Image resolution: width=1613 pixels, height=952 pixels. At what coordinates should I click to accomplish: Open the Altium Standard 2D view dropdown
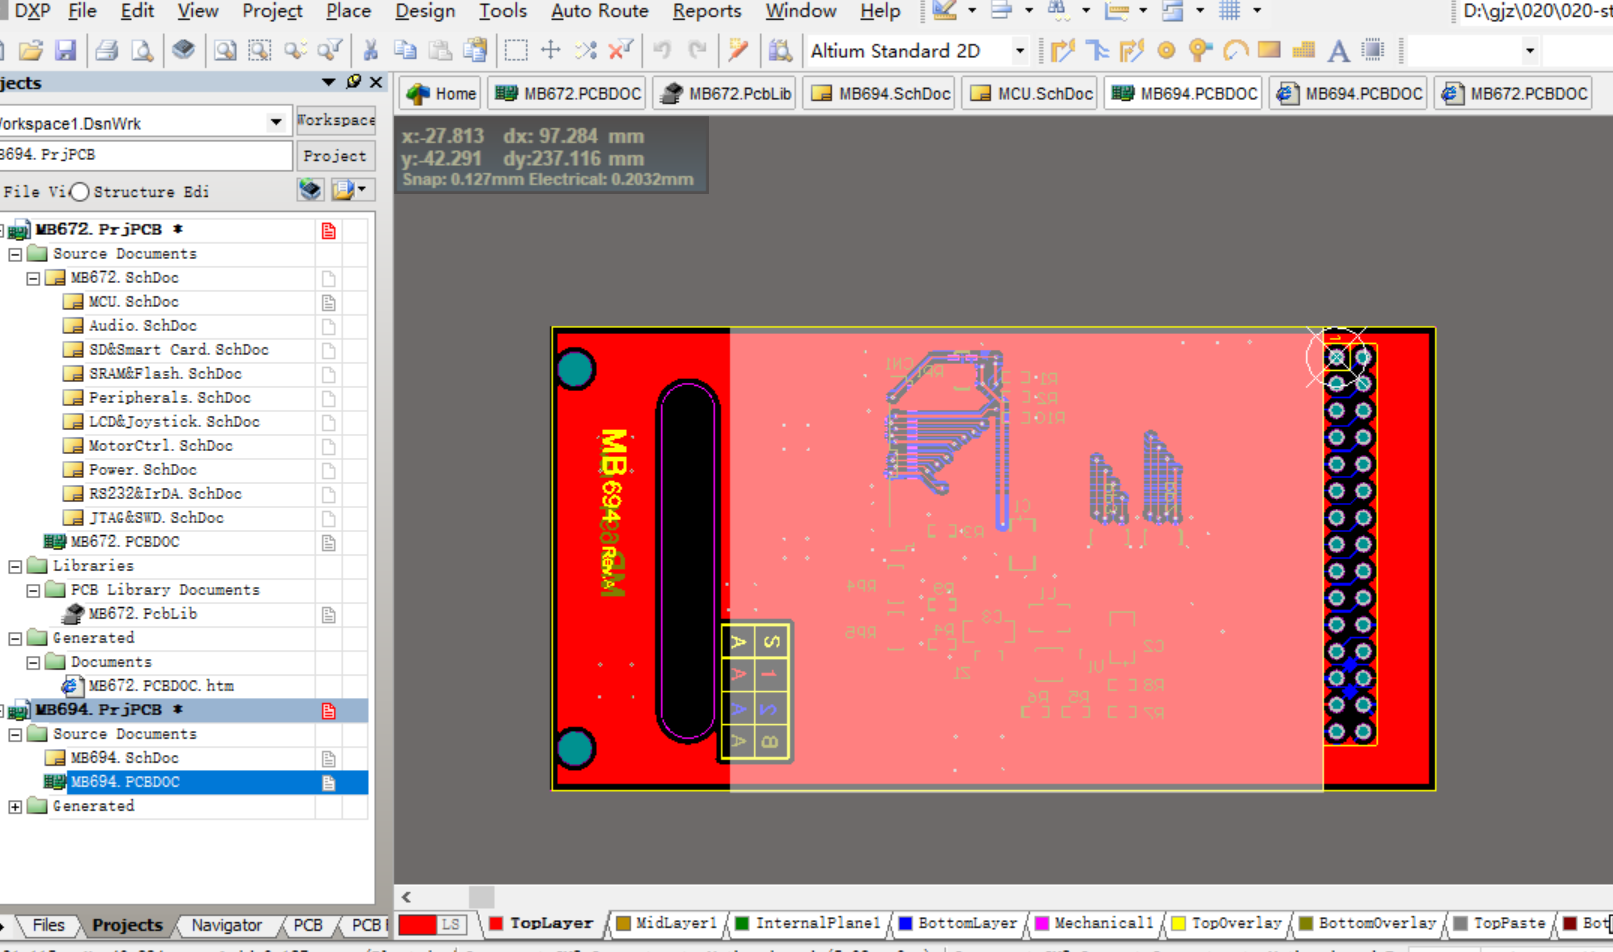[x=1019, y=50]
